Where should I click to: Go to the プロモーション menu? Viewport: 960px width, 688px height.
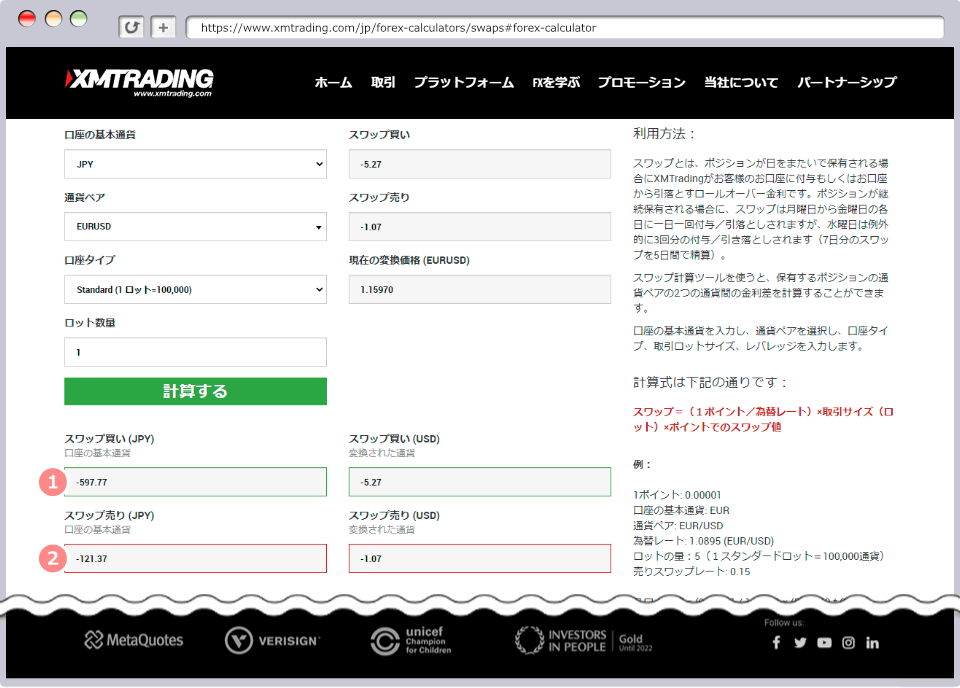pos(641,83)
